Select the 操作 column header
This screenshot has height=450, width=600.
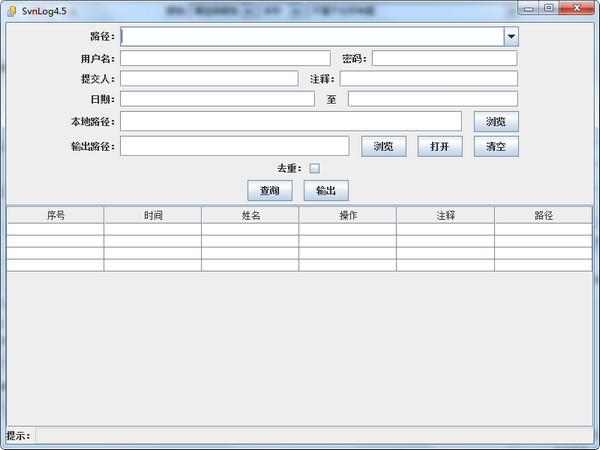coord(348,215)
